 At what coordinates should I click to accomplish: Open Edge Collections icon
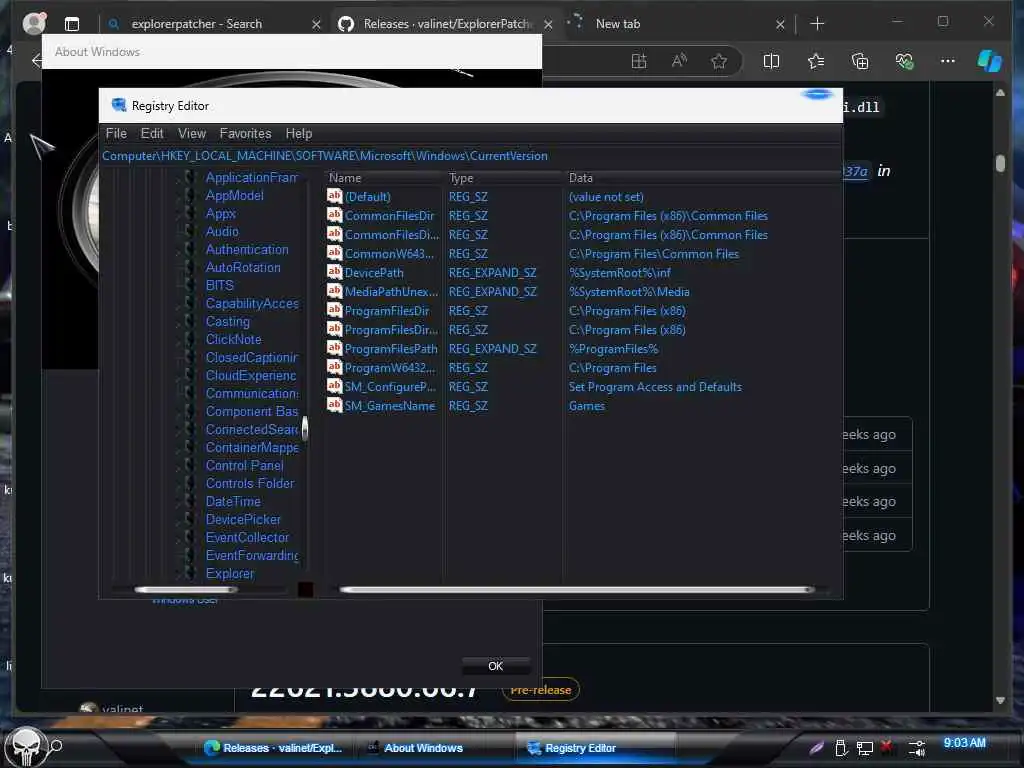coord(860,61)
